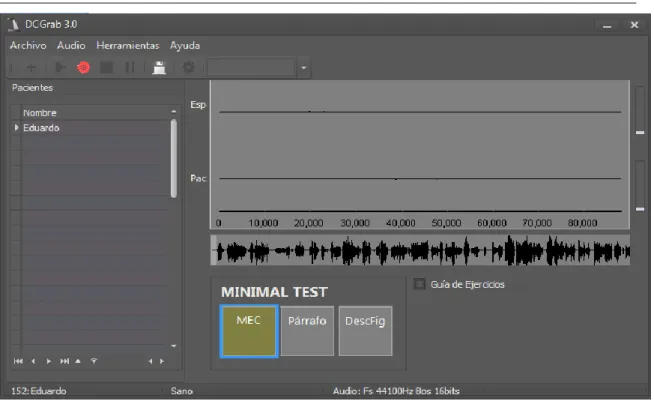
Task: Close the DCGrab window
Action: point(634,25)
